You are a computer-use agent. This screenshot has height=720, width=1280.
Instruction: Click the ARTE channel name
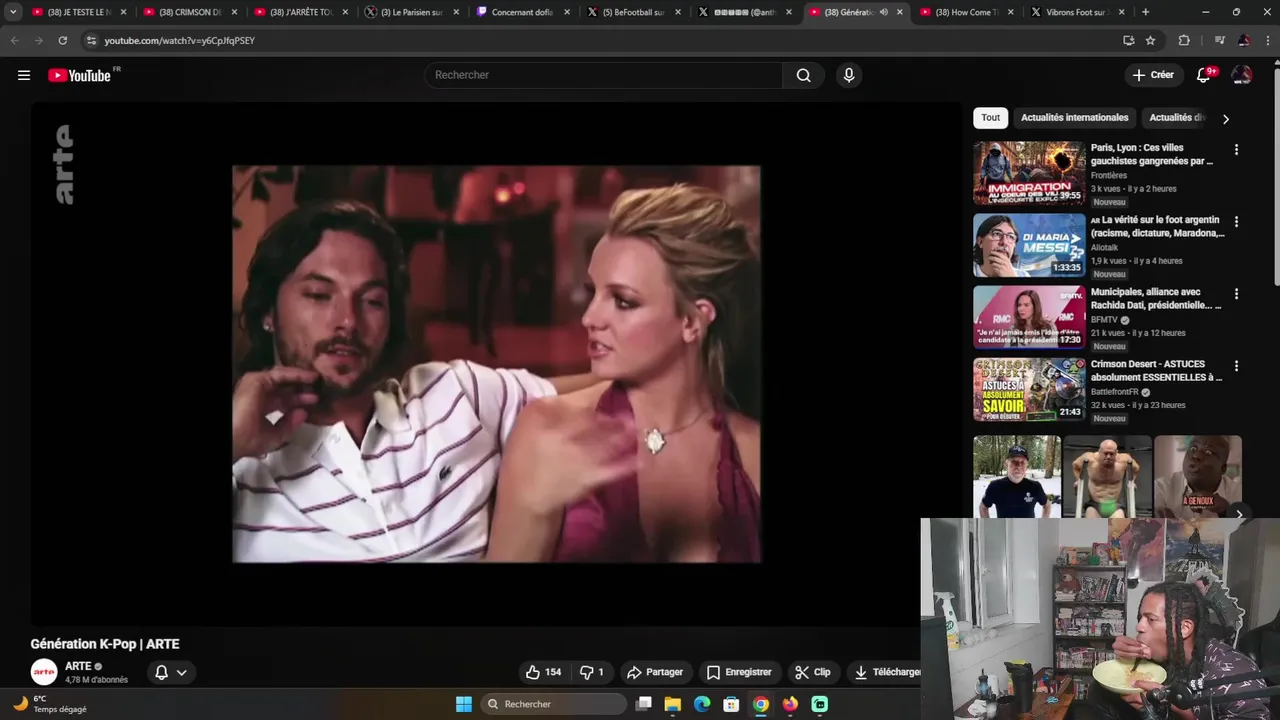click(78, 666)
